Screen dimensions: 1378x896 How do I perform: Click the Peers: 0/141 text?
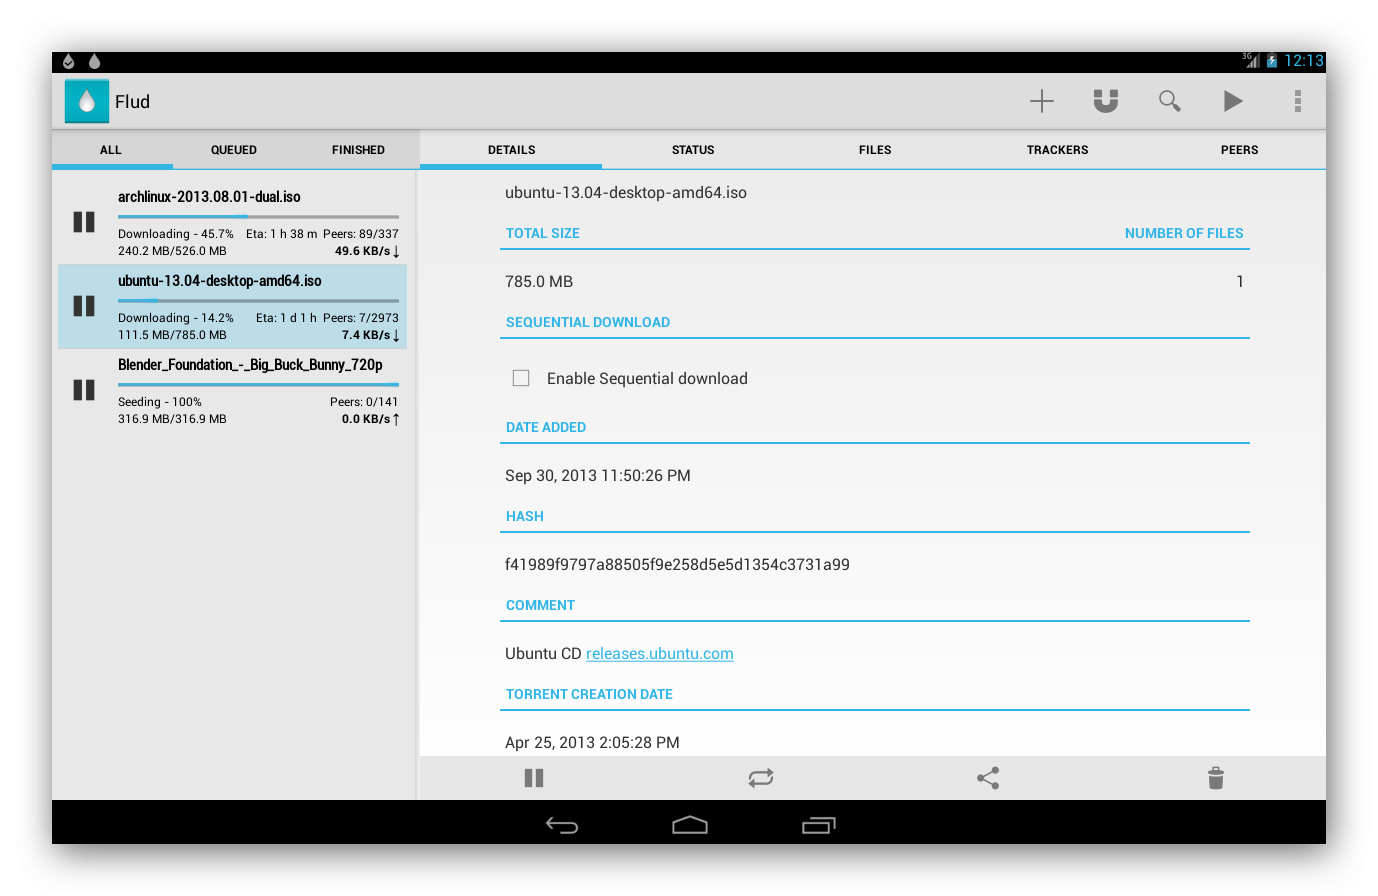pyautogui.click(x=364, y=402)
